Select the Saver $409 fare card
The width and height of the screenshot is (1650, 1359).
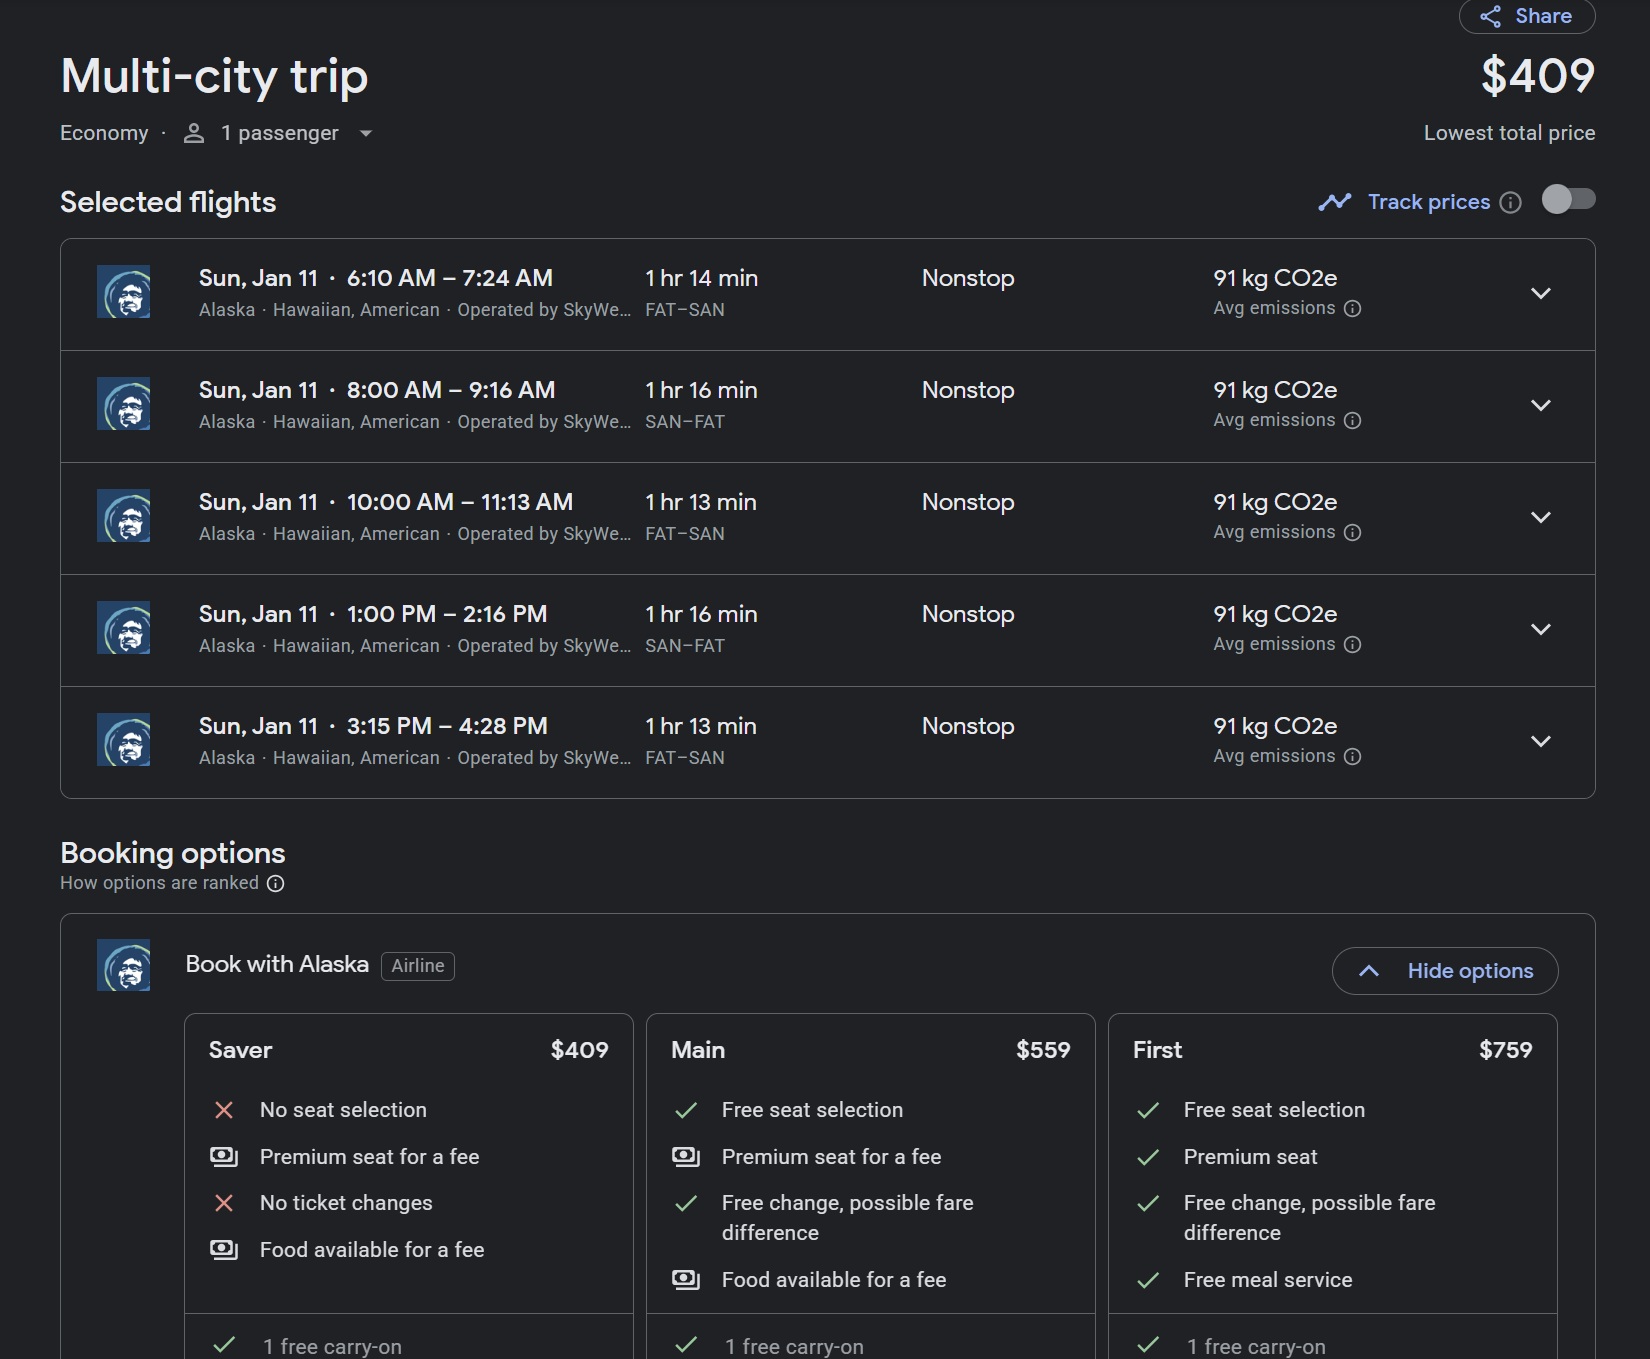tap(409, 1185)
